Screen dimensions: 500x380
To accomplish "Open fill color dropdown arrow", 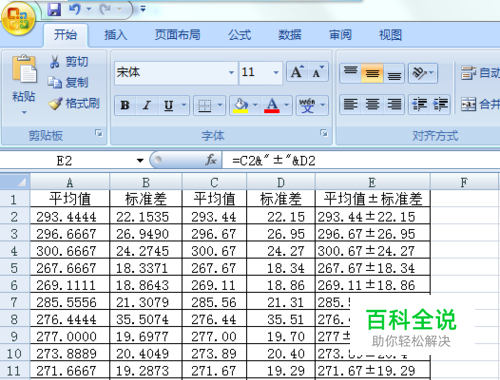I will [255, 105].
